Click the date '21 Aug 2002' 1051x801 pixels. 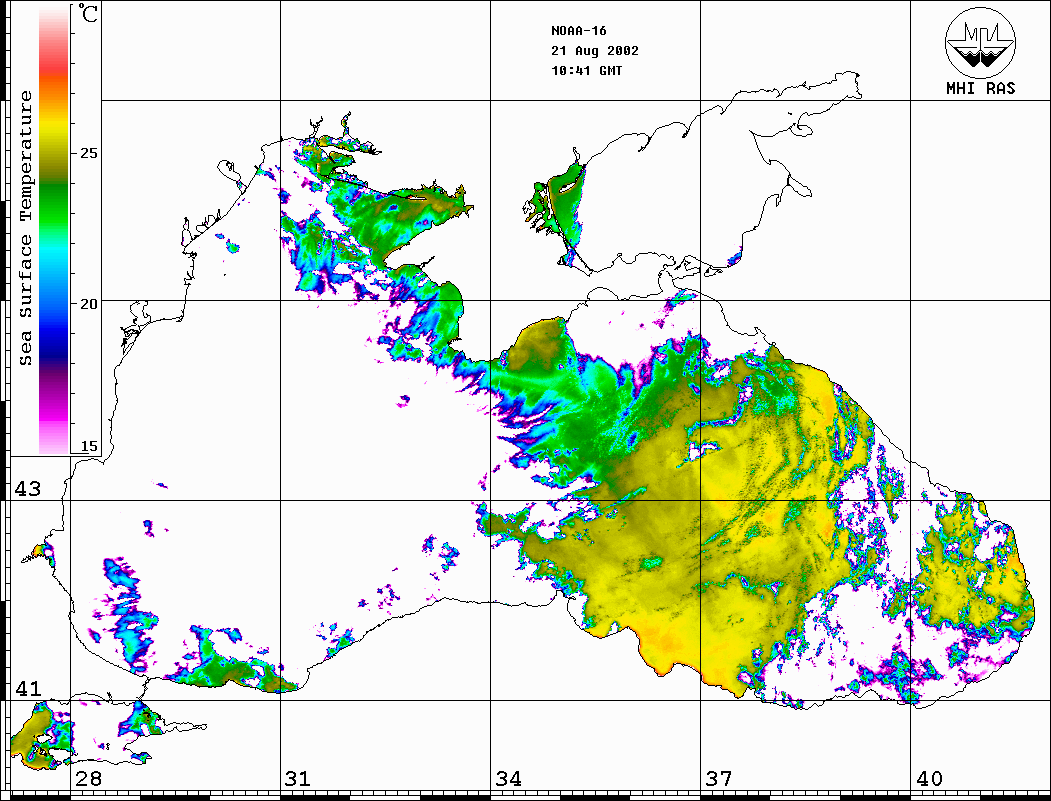tap(595, 51)
